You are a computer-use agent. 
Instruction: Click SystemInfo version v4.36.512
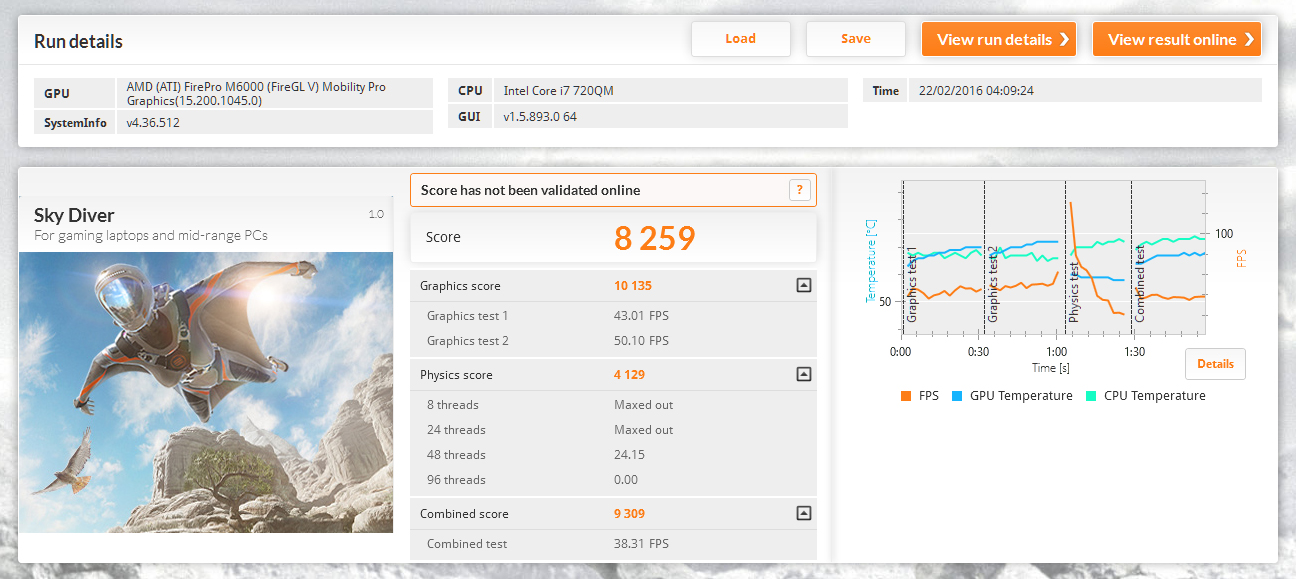(275, 123)
